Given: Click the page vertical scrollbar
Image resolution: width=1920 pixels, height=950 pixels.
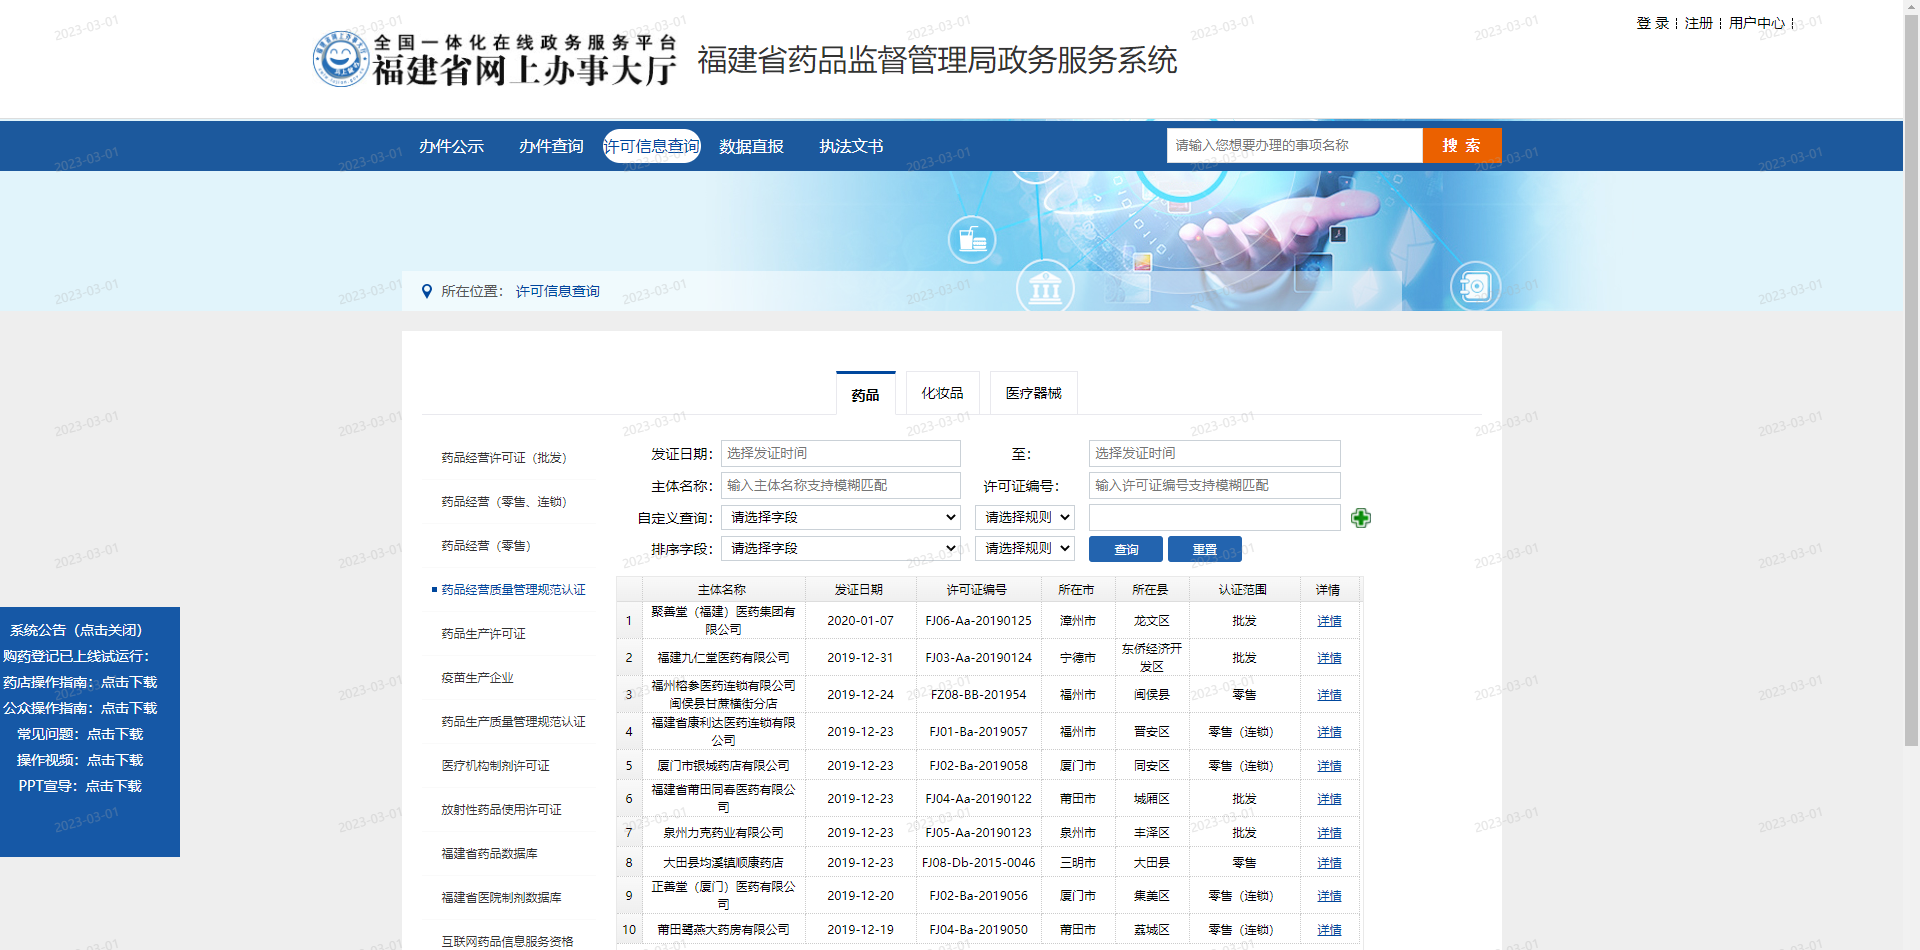Looking at the screenshot, I should pyautogui.click(x=1911, y=400).
